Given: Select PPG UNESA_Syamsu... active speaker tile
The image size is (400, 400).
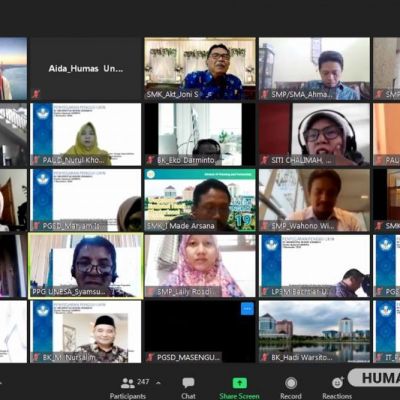Looking at the screenshot, I should click(86, 266).
